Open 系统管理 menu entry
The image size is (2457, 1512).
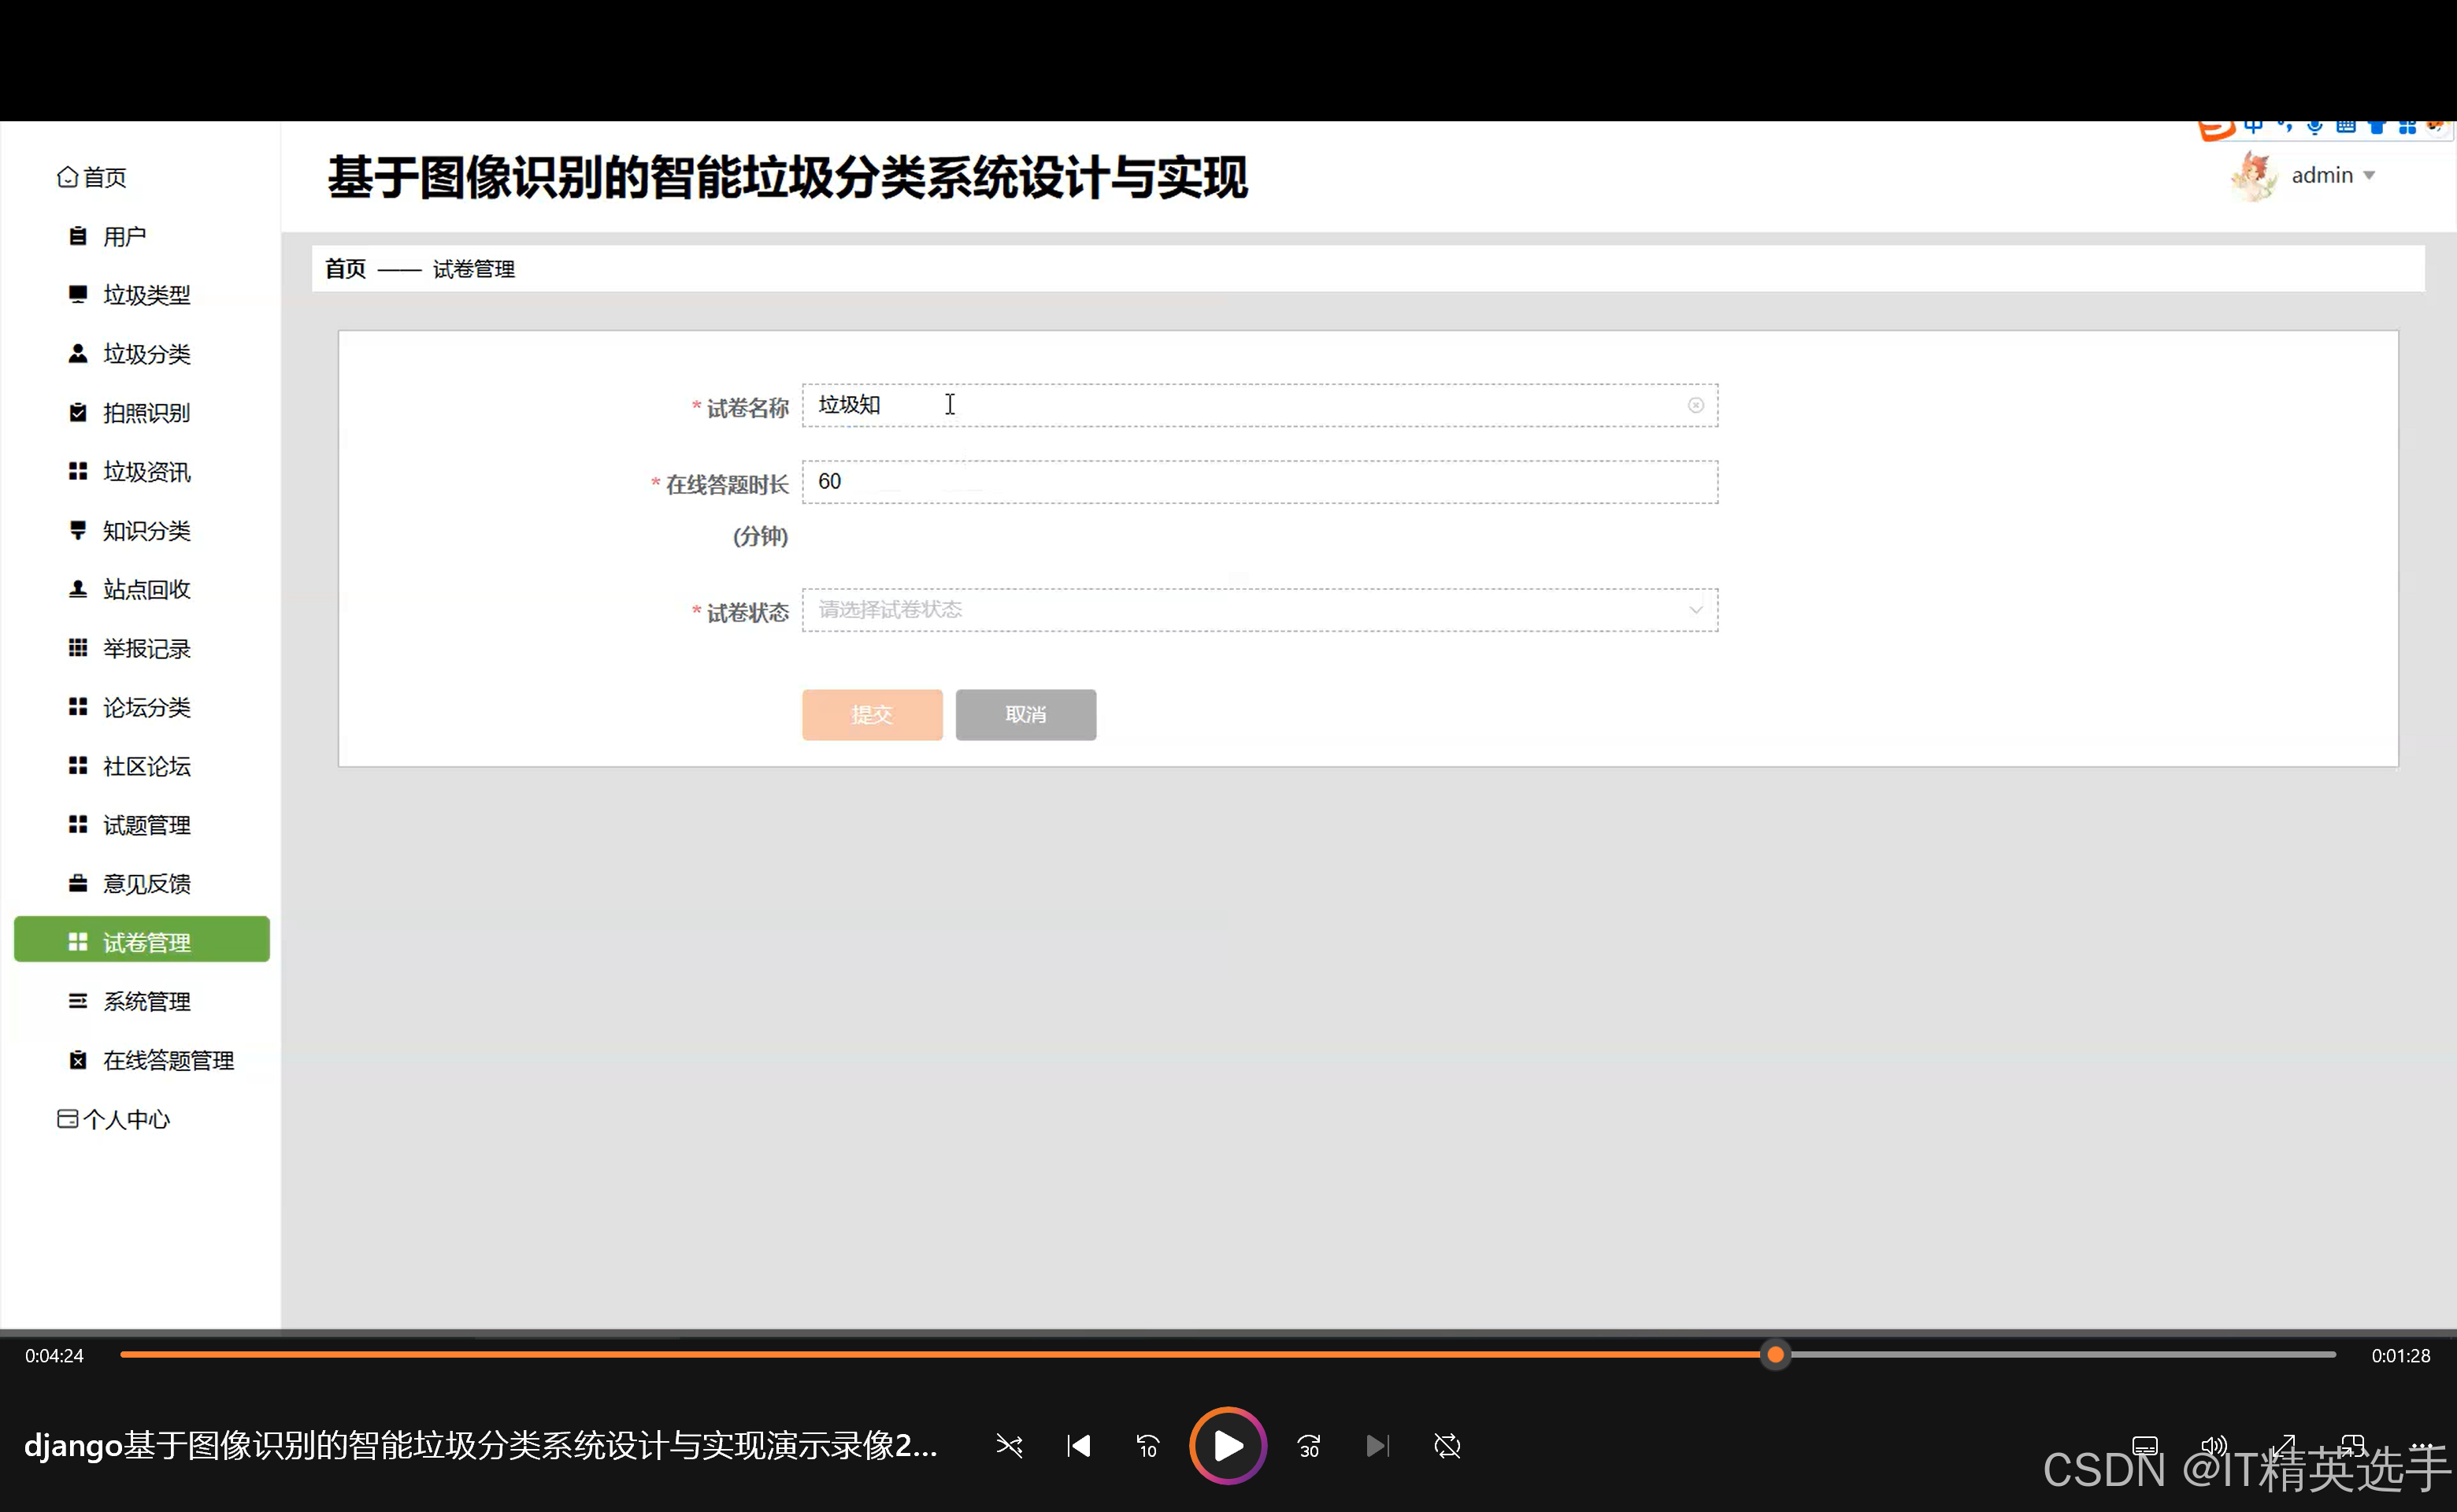point(146,1002)
